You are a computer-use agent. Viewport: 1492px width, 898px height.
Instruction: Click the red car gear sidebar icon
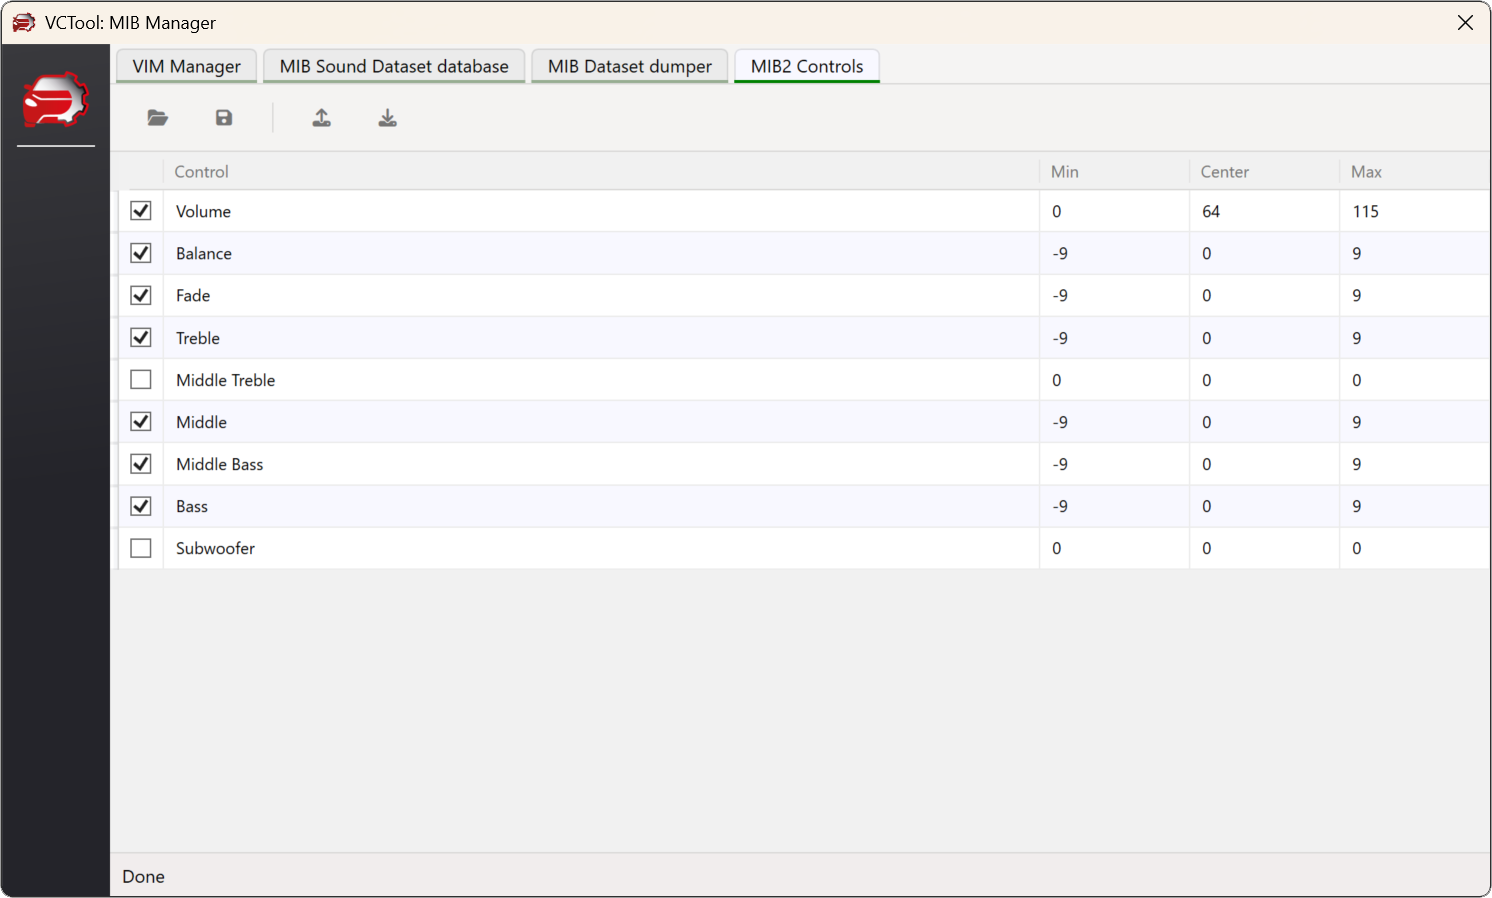56,100
